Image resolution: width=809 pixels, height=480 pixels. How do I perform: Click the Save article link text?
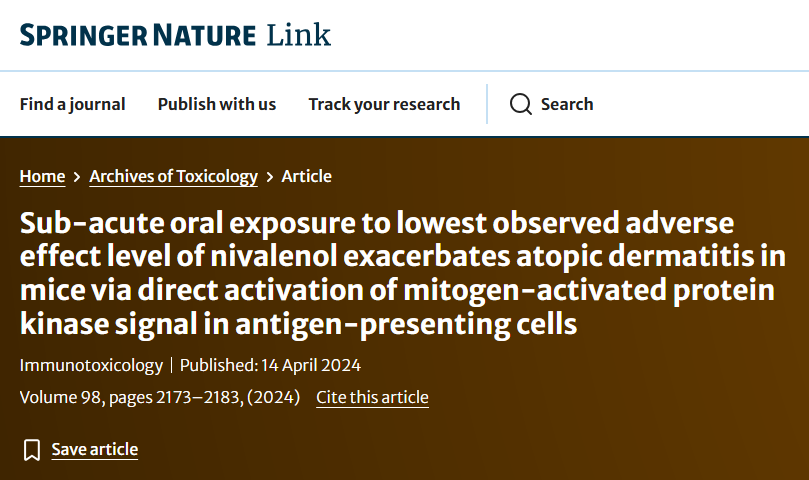pos(95,449)
